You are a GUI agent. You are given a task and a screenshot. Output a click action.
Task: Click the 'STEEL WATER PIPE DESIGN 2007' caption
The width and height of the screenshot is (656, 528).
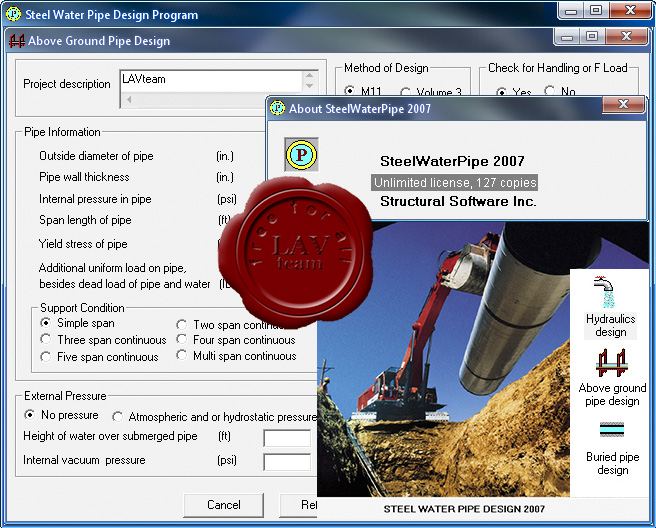pyautogui.click(x=464, y=509)
